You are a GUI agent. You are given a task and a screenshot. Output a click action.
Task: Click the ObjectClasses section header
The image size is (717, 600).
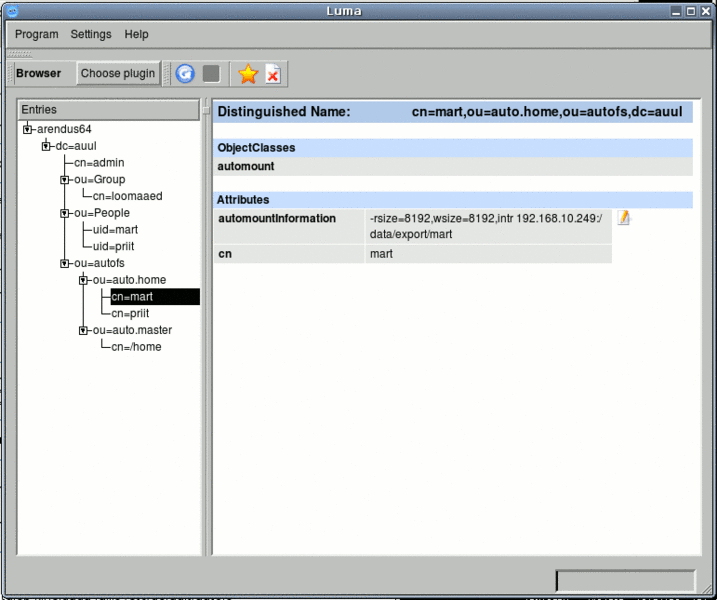coord(453,148)
